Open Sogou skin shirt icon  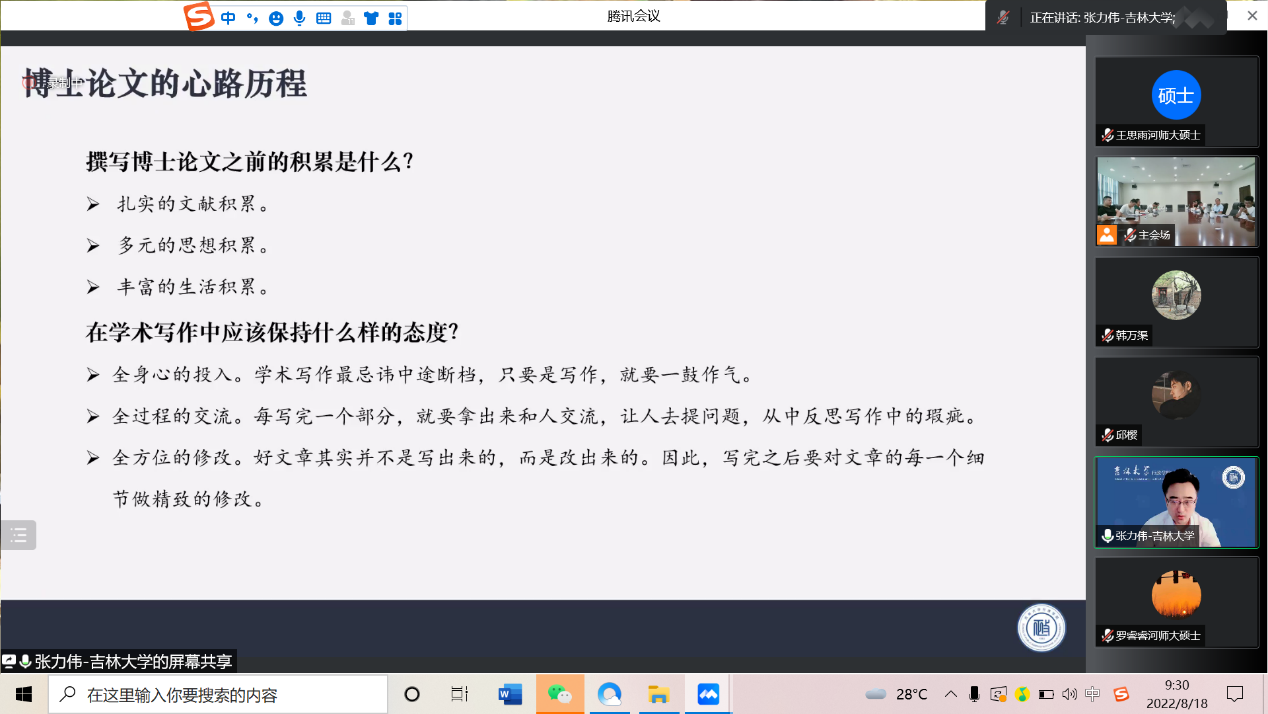click(x=371, y=18)
